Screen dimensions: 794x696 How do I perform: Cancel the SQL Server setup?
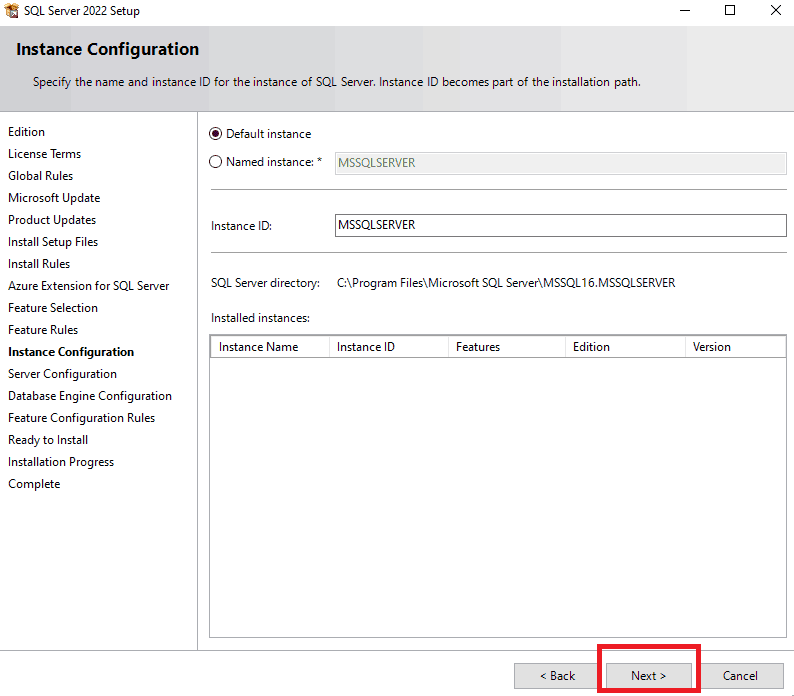click(x=740, y=676)
